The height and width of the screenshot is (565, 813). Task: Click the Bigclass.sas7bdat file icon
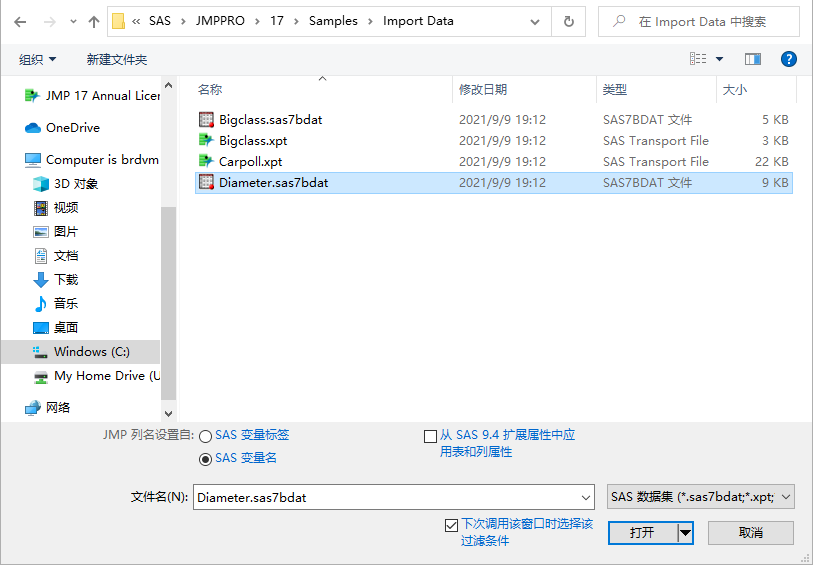tap(206, 120)
